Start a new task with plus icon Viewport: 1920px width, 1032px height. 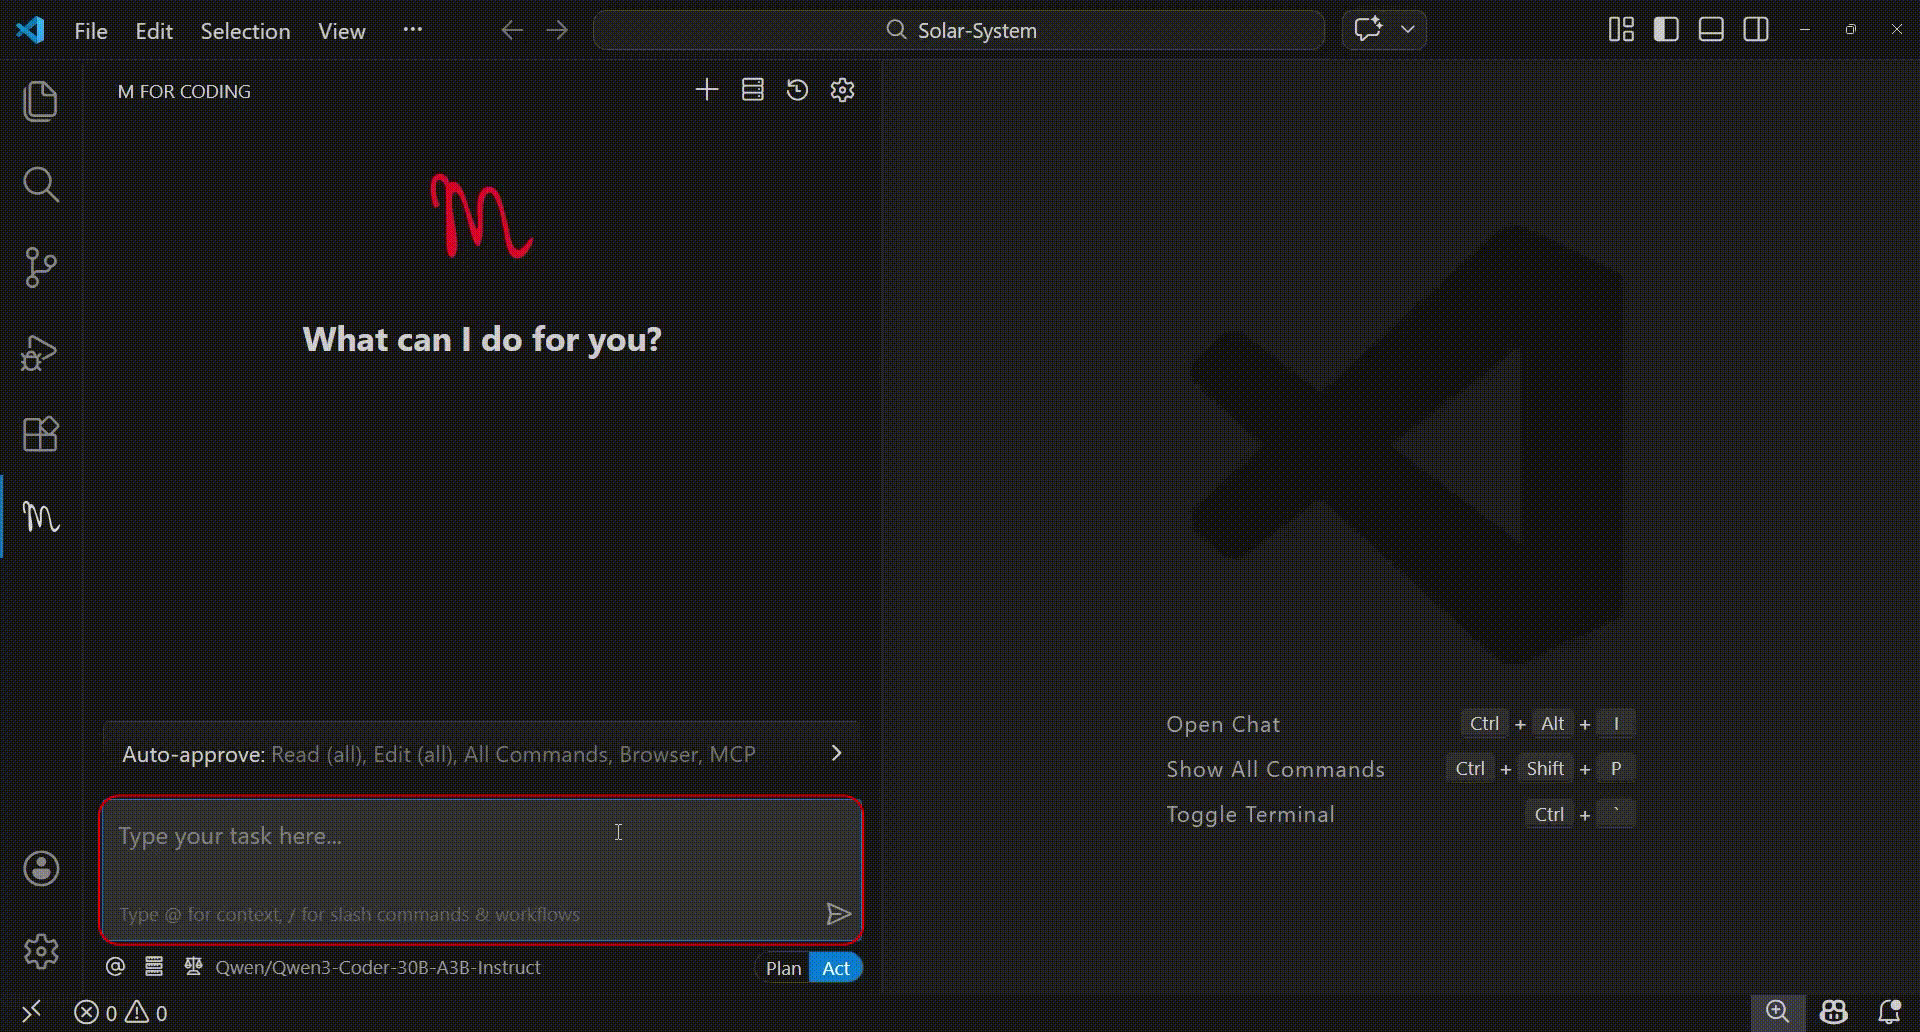pos(706,90)
